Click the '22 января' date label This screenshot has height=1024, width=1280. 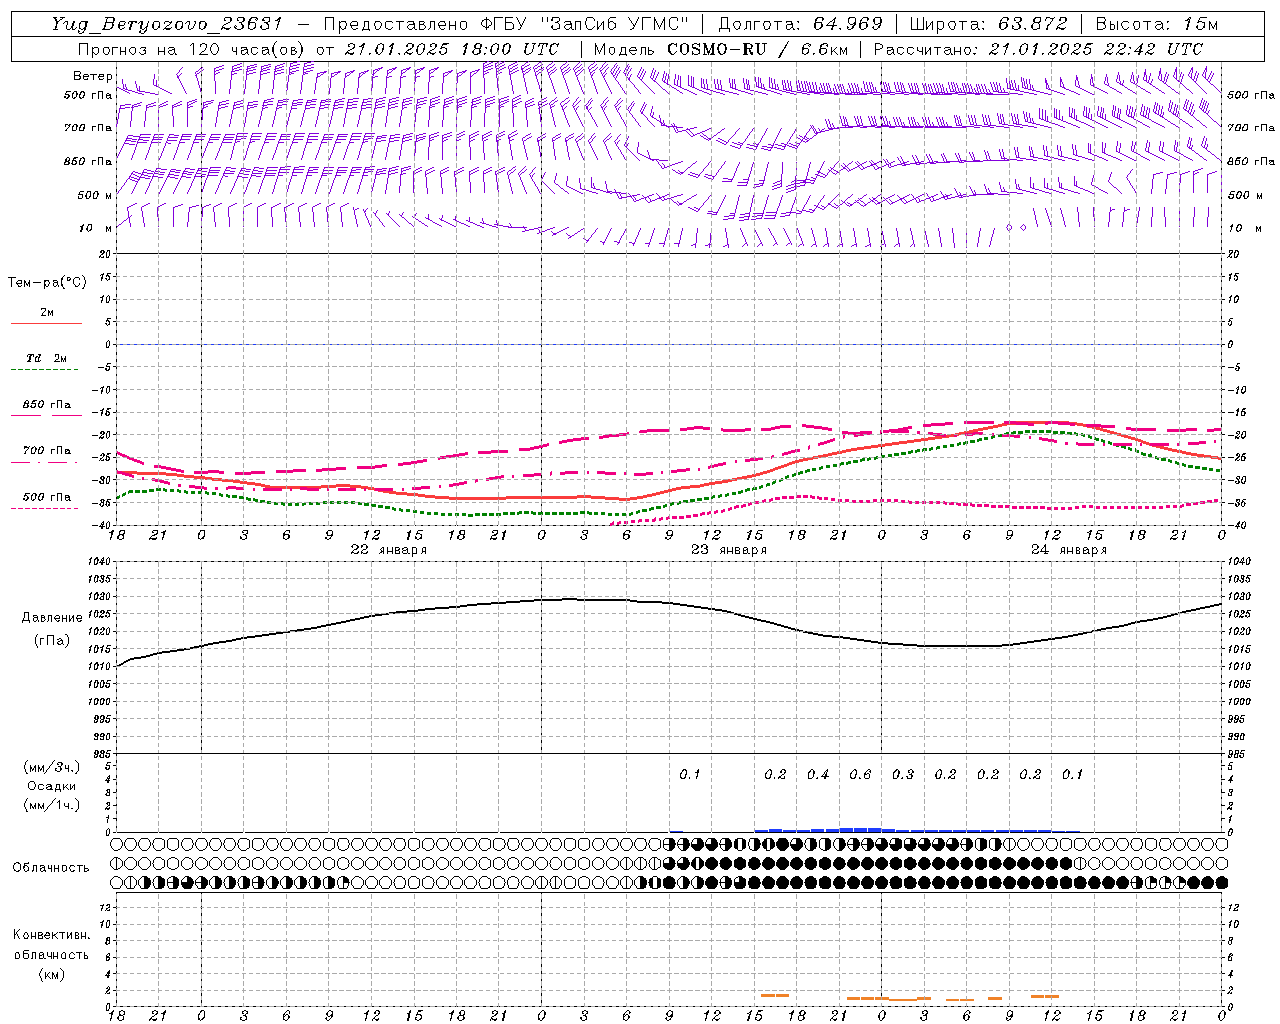[388, 550]
